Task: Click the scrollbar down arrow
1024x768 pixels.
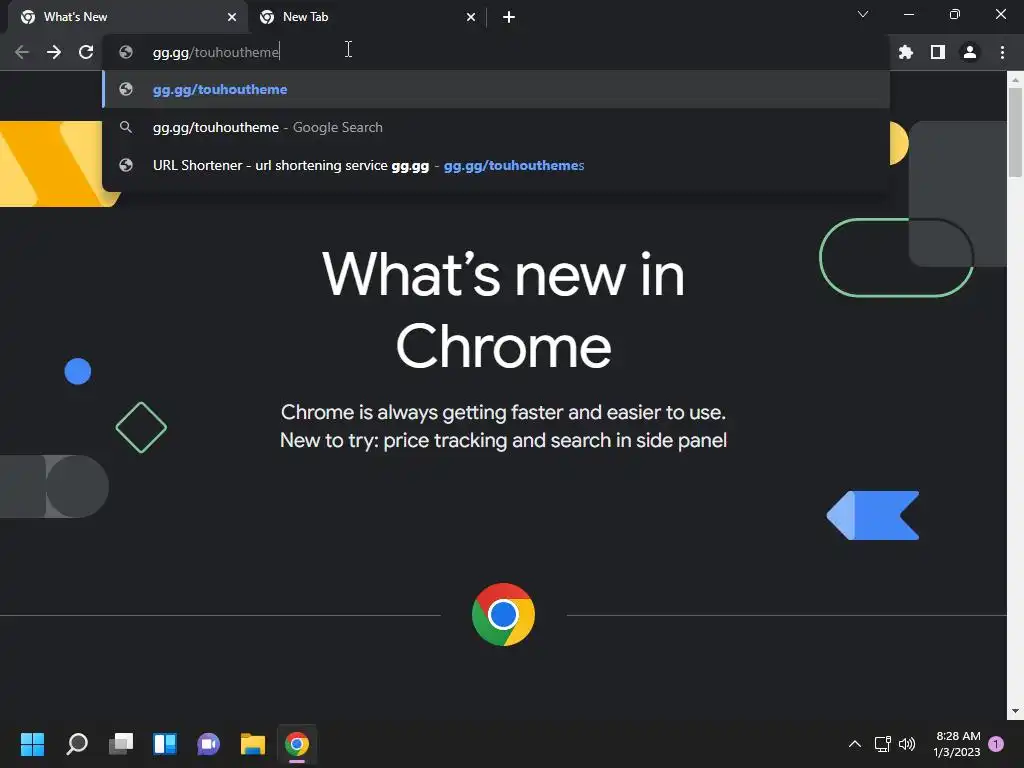Action: tap(1015, 711)
